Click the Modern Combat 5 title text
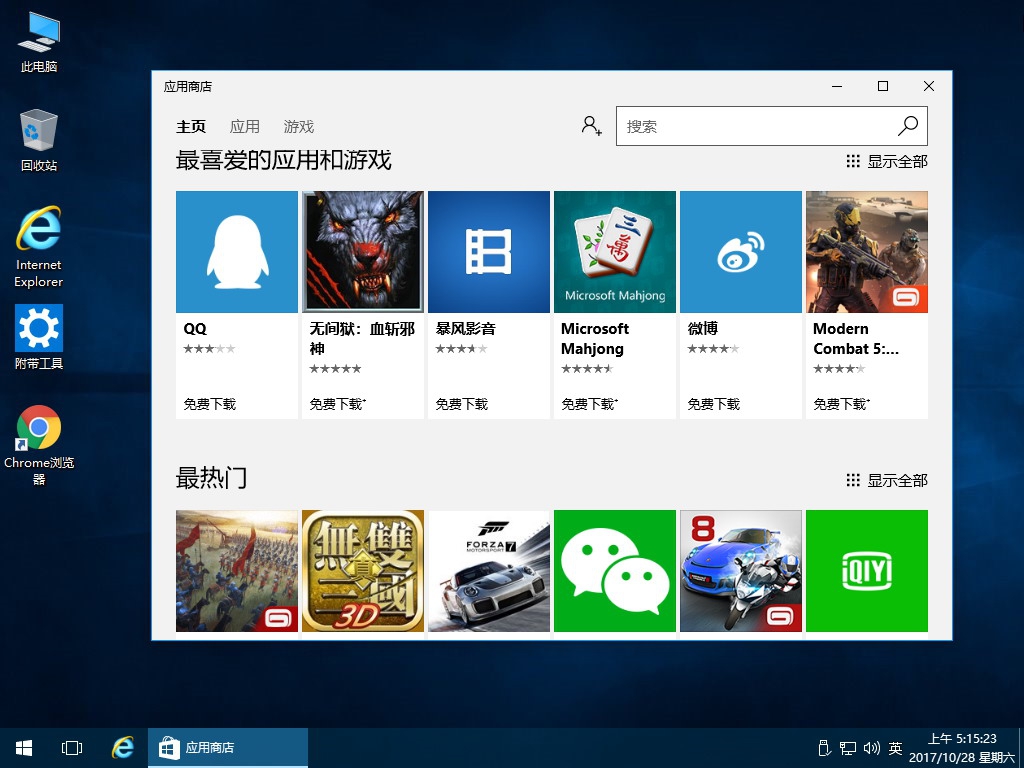This screenshot has height=768, width=1024. click(856, 338)
